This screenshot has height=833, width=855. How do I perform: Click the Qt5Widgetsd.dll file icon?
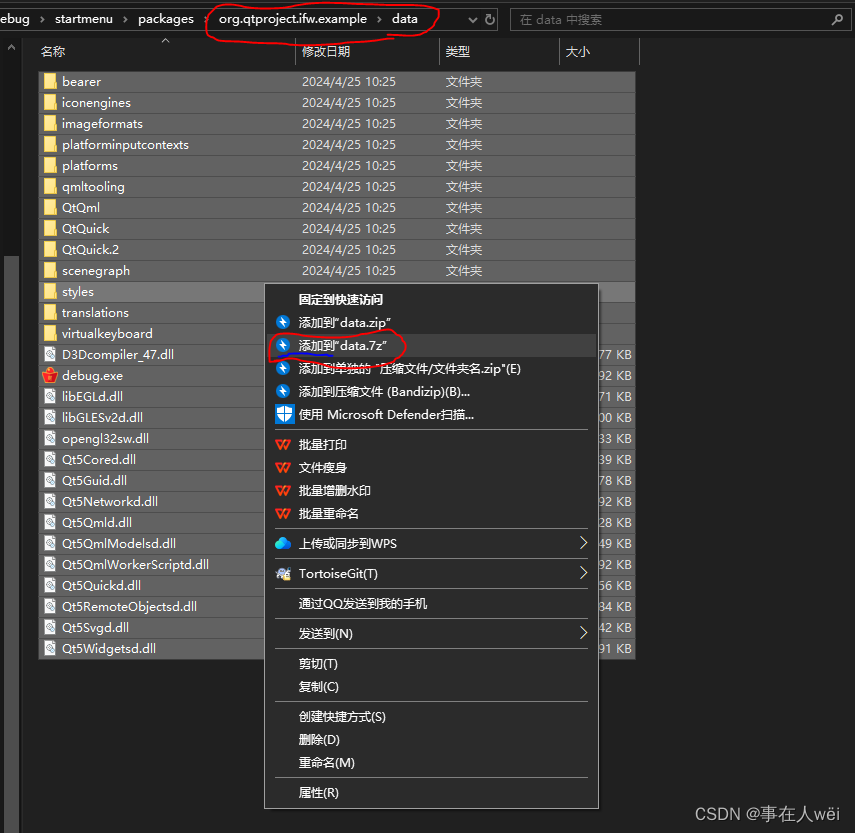(x=50, y=648)
